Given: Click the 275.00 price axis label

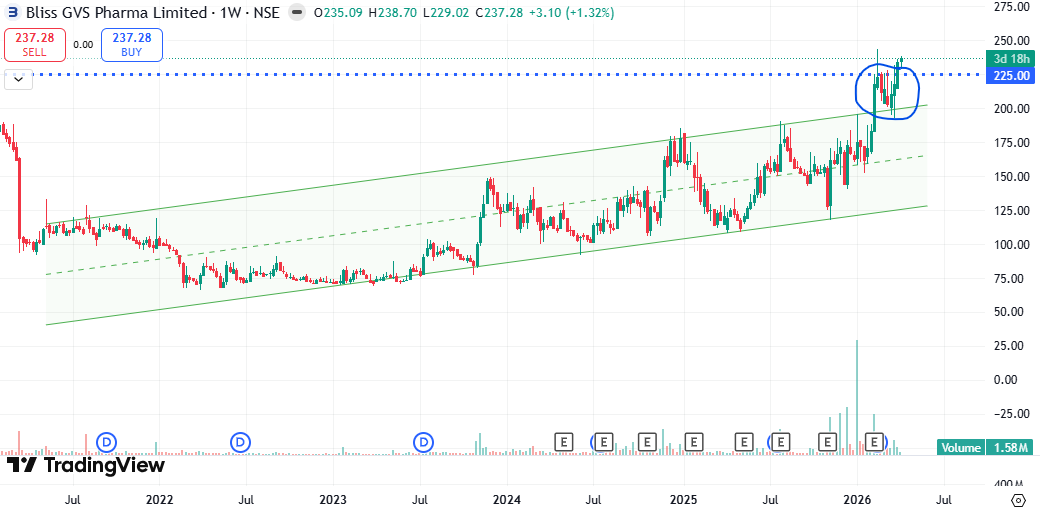Looking at the screenshot, I should [x=1011, y=7].
